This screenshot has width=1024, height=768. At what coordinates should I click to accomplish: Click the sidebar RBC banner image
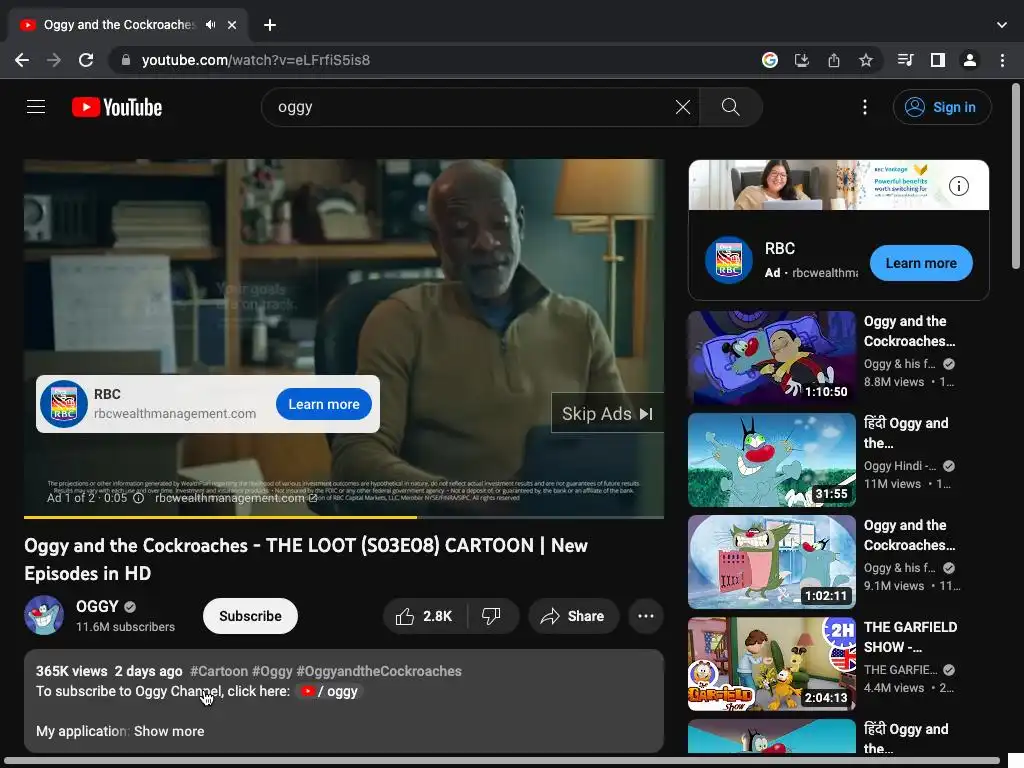[x=839, y=185]
